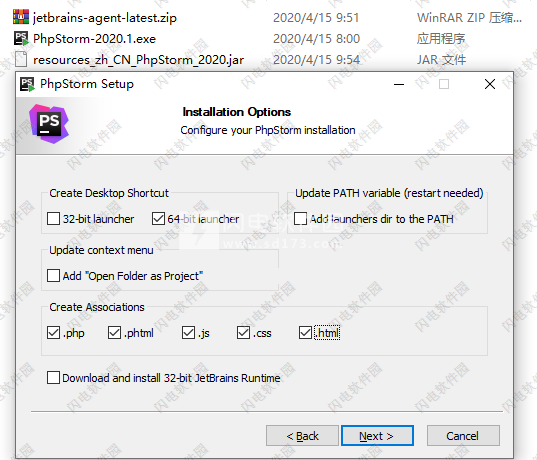This screenshot has width=537, height=460.
Task: Click the WinRAR icon for jetbrains-agent-latest.zip
Action: click(21, 17)
